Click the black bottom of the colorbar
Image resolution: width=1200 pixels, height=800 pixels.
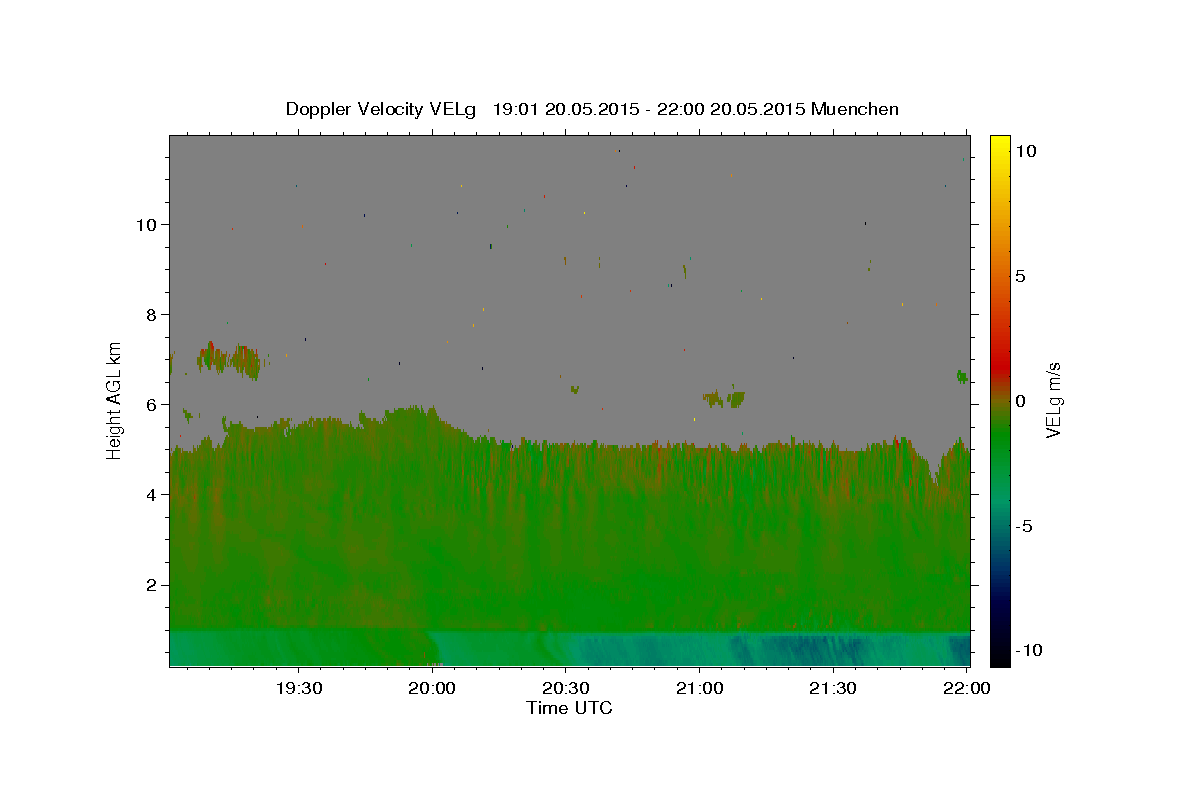pos(999,655)
